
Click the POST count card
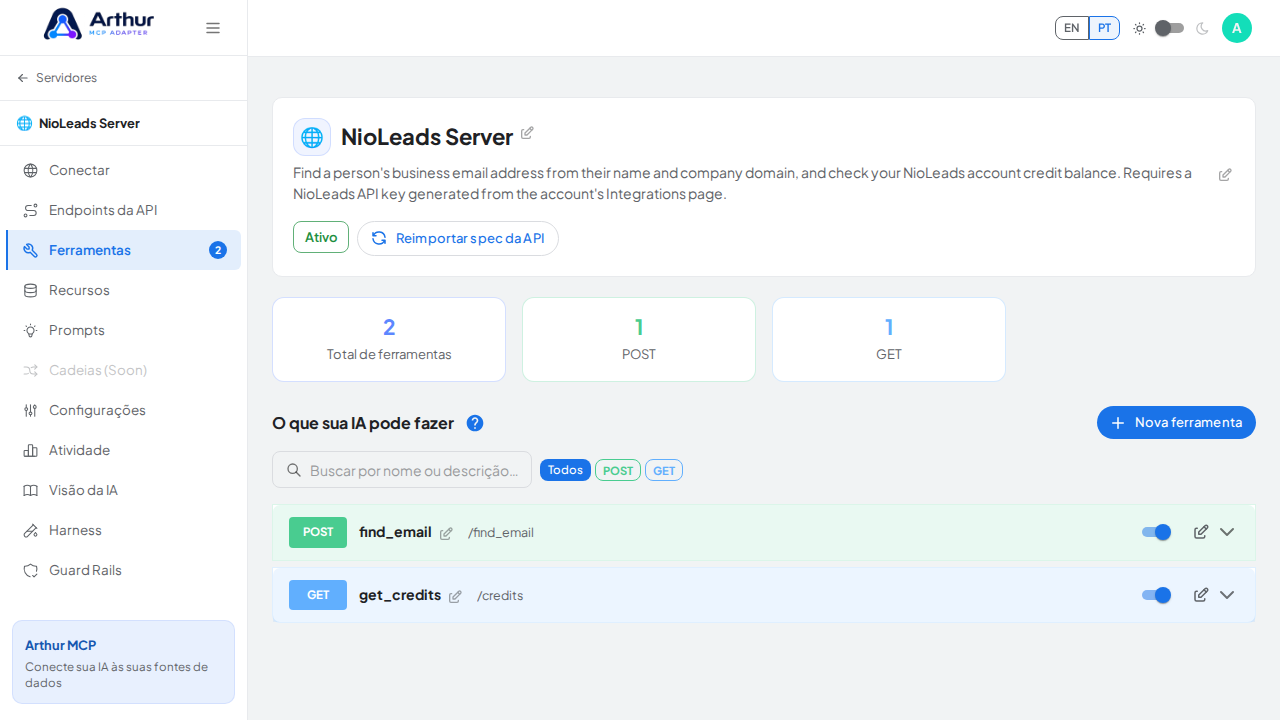[x=639, y=339]
